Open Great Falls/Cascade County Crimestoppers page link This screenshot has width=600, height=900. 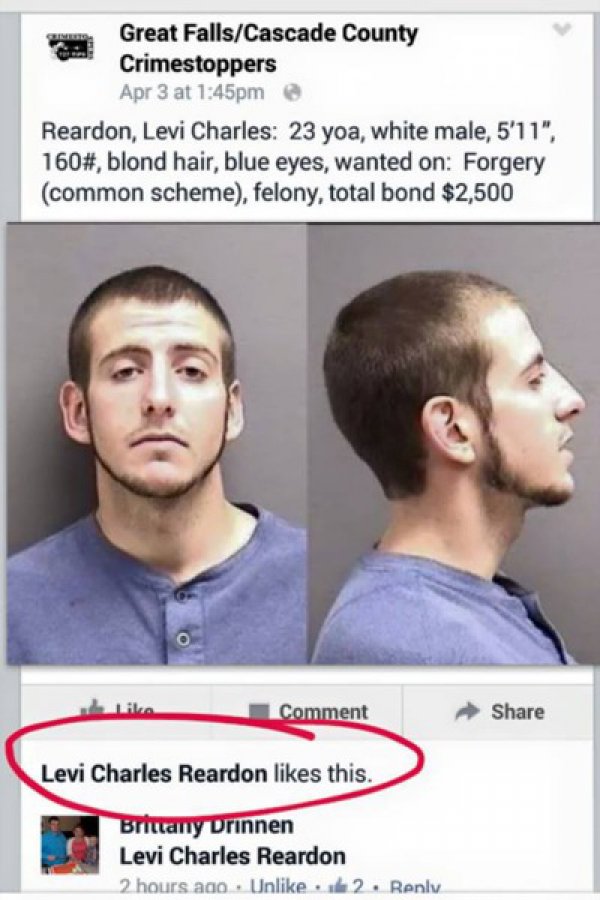268,48
